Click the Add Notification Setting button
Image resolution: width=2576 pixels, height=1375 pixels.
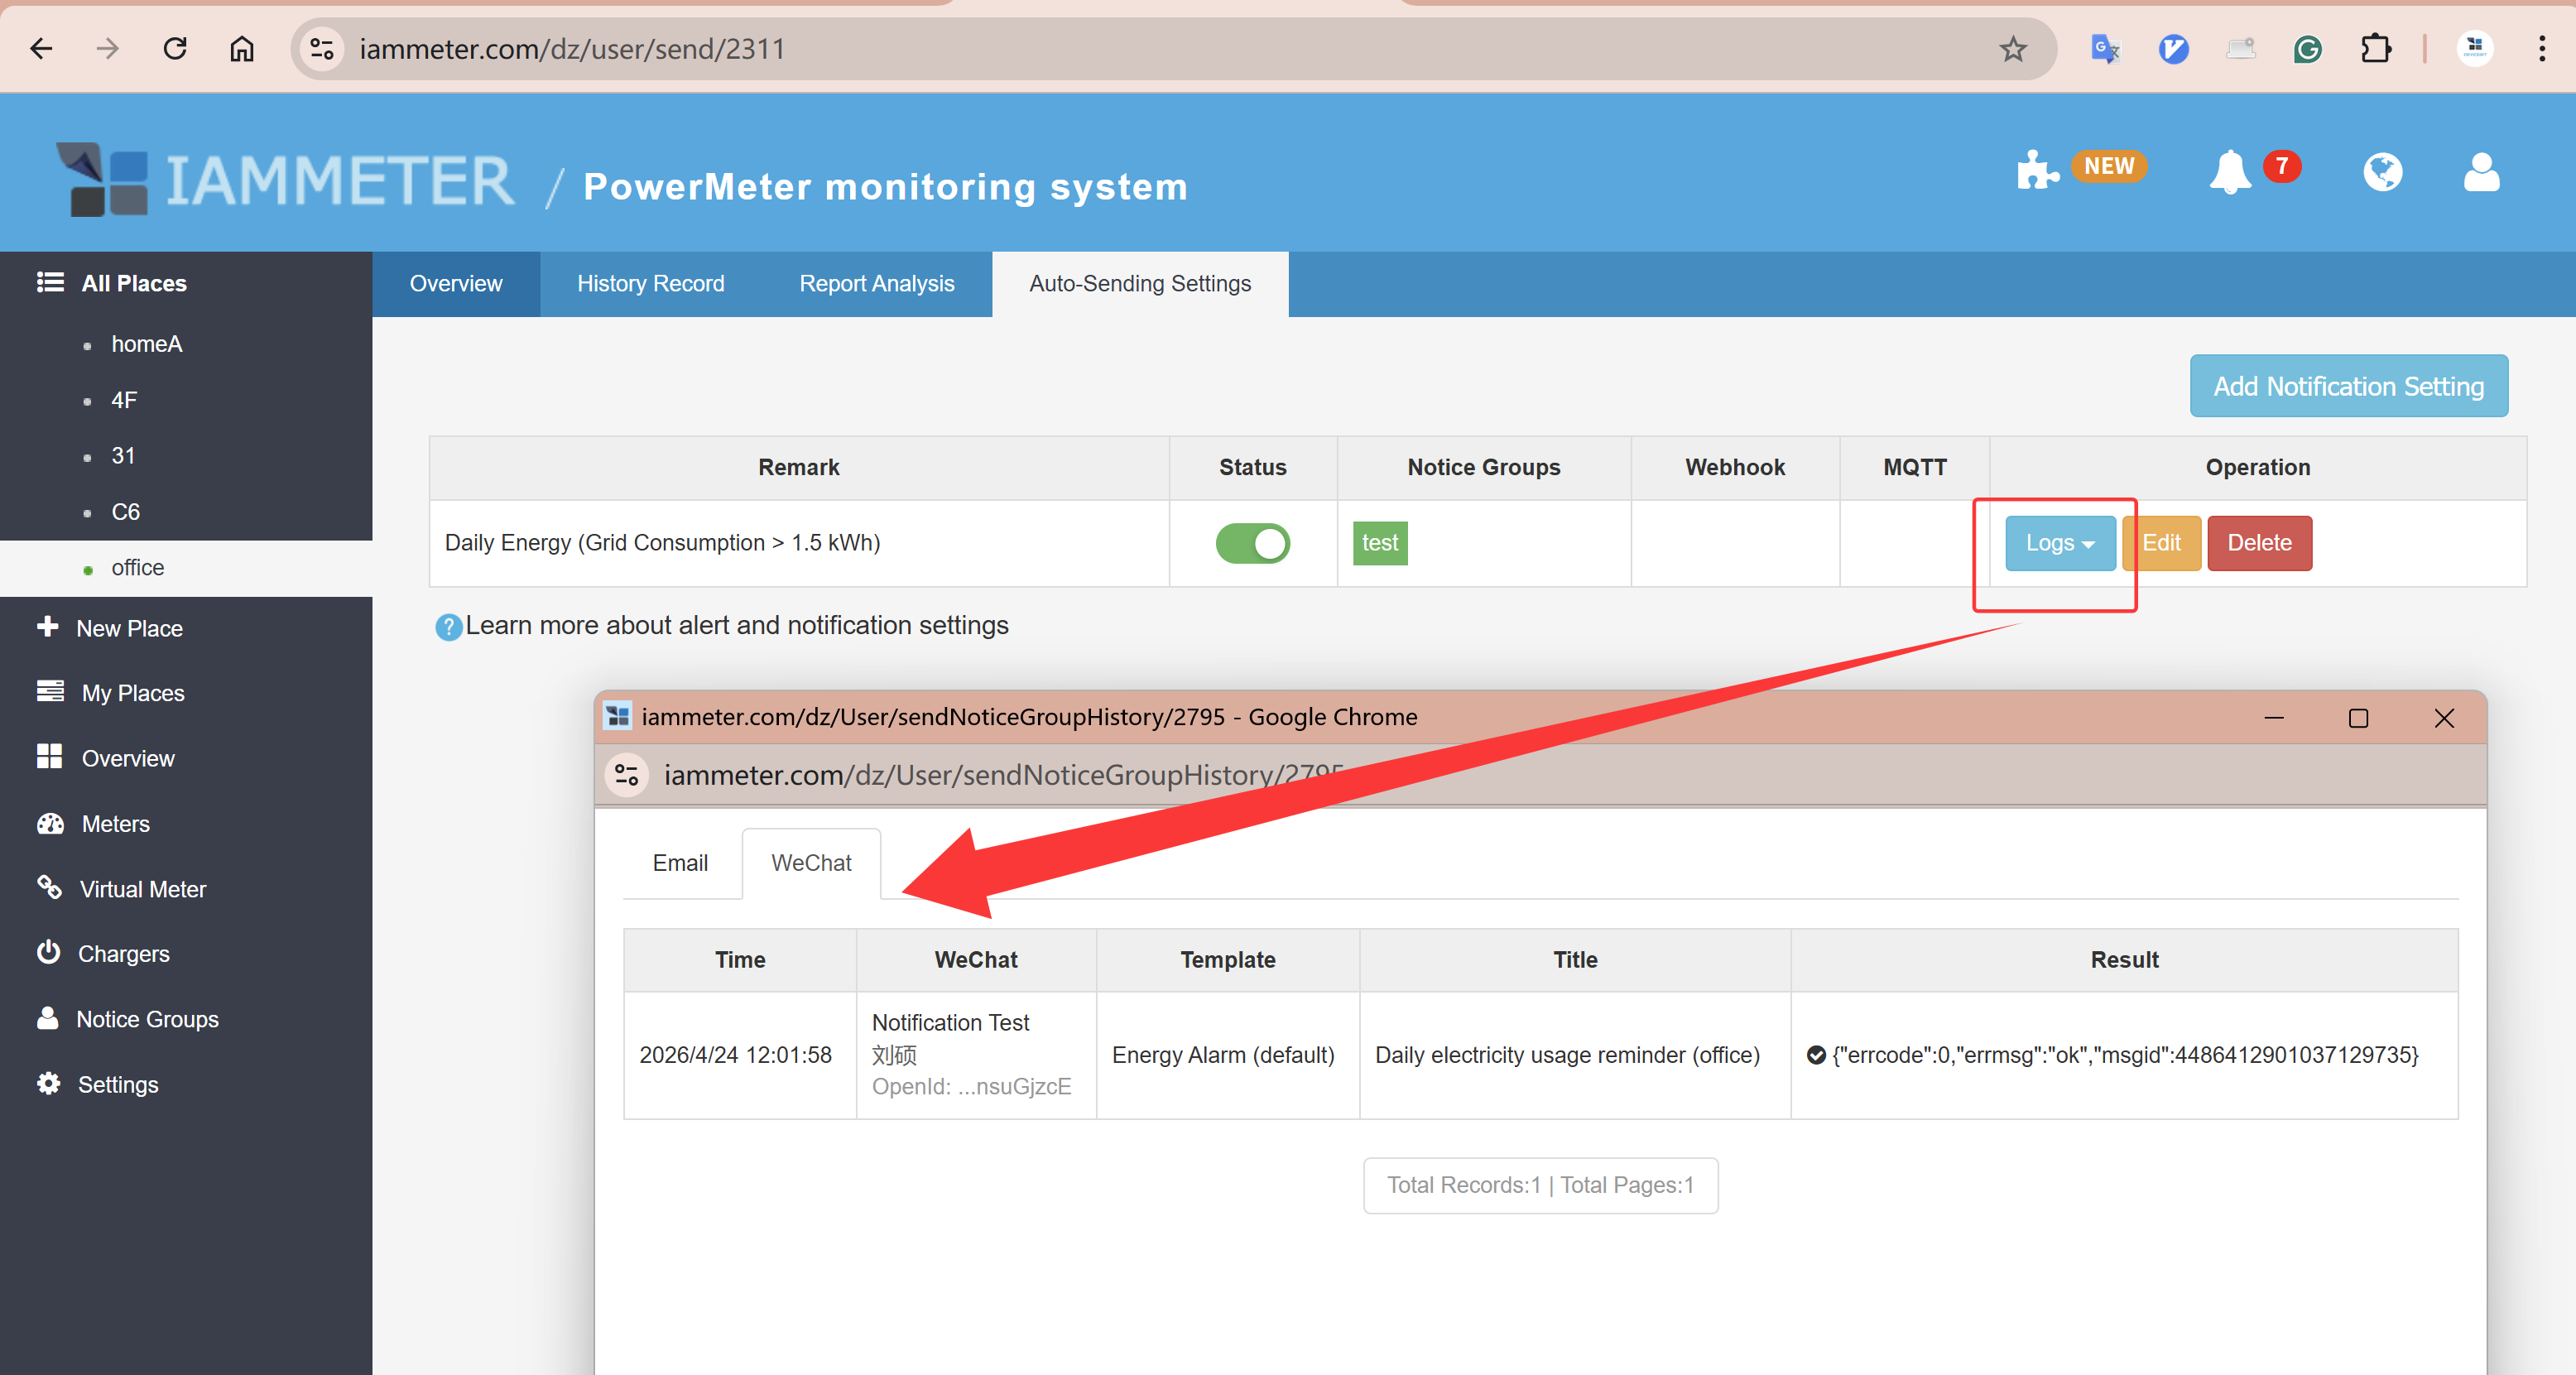pos(2349,386)
